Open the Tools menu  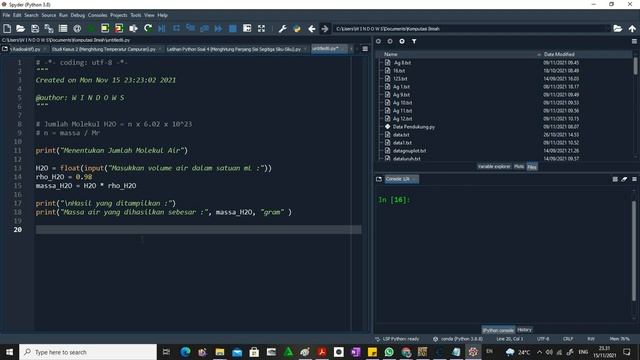tap(136, 15)
